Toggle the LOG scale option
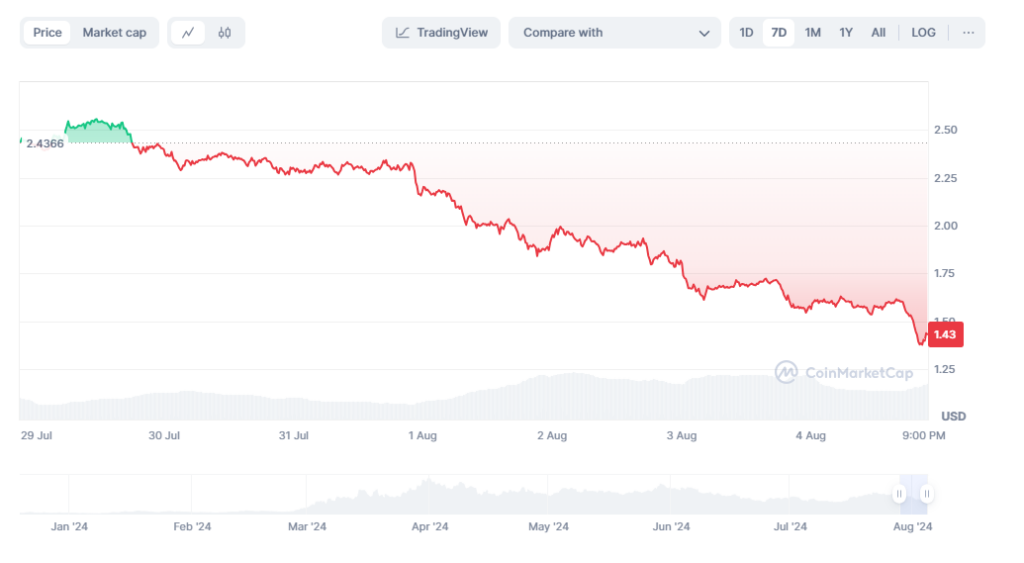Image resolution: width=1024 pixels, height=563 pixels. tap(923, 33)
